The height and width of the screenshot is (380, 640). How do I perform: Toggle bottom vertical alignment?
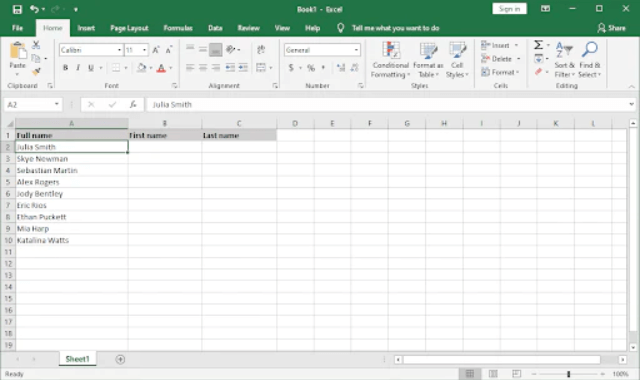click(216, 50)
